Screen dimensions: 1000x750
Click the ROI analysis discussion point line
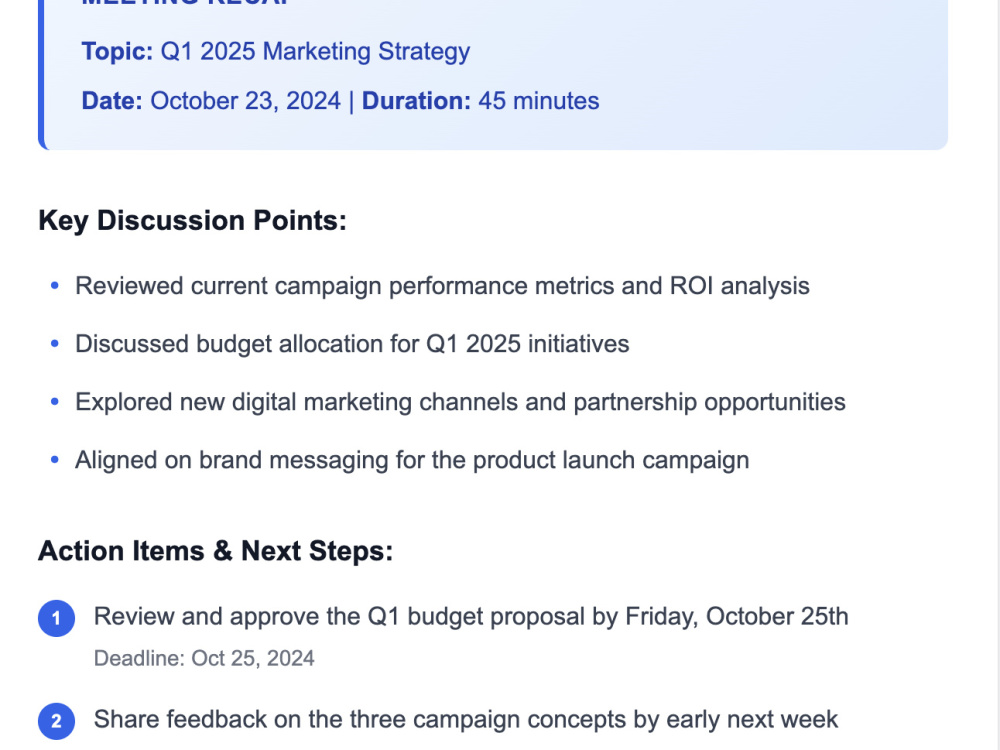pos(443,286)
